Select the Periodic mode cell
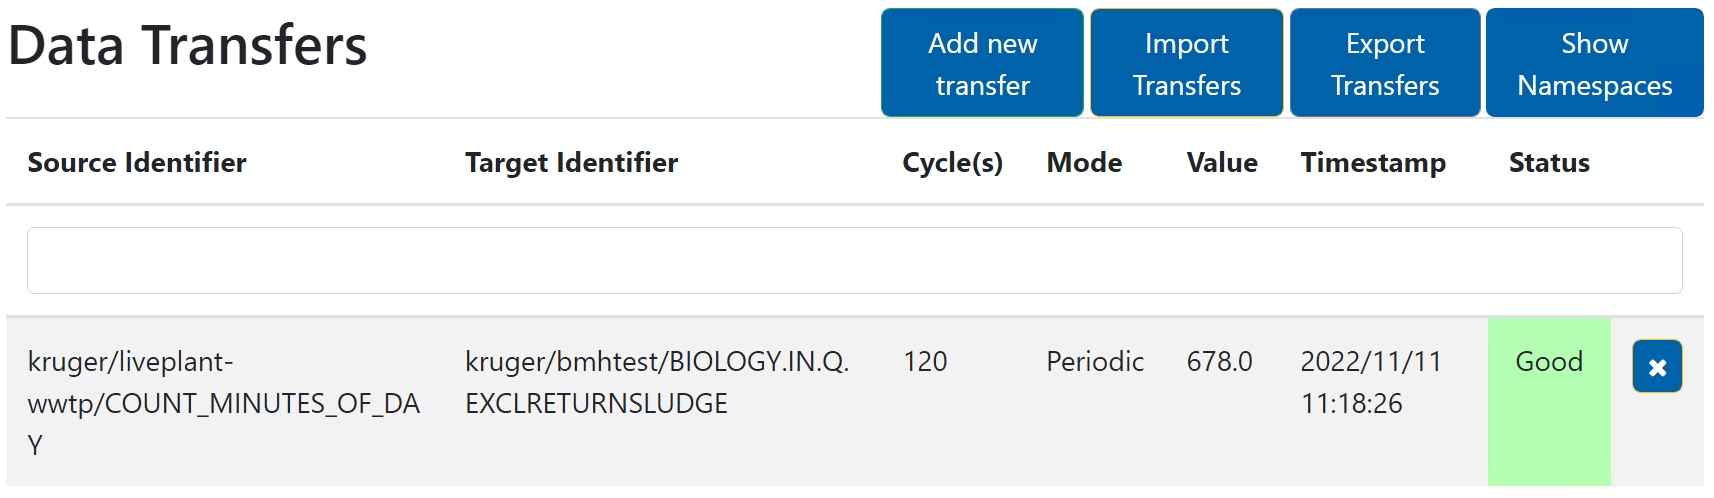1714x498 pixels. tap(1094, 362)
